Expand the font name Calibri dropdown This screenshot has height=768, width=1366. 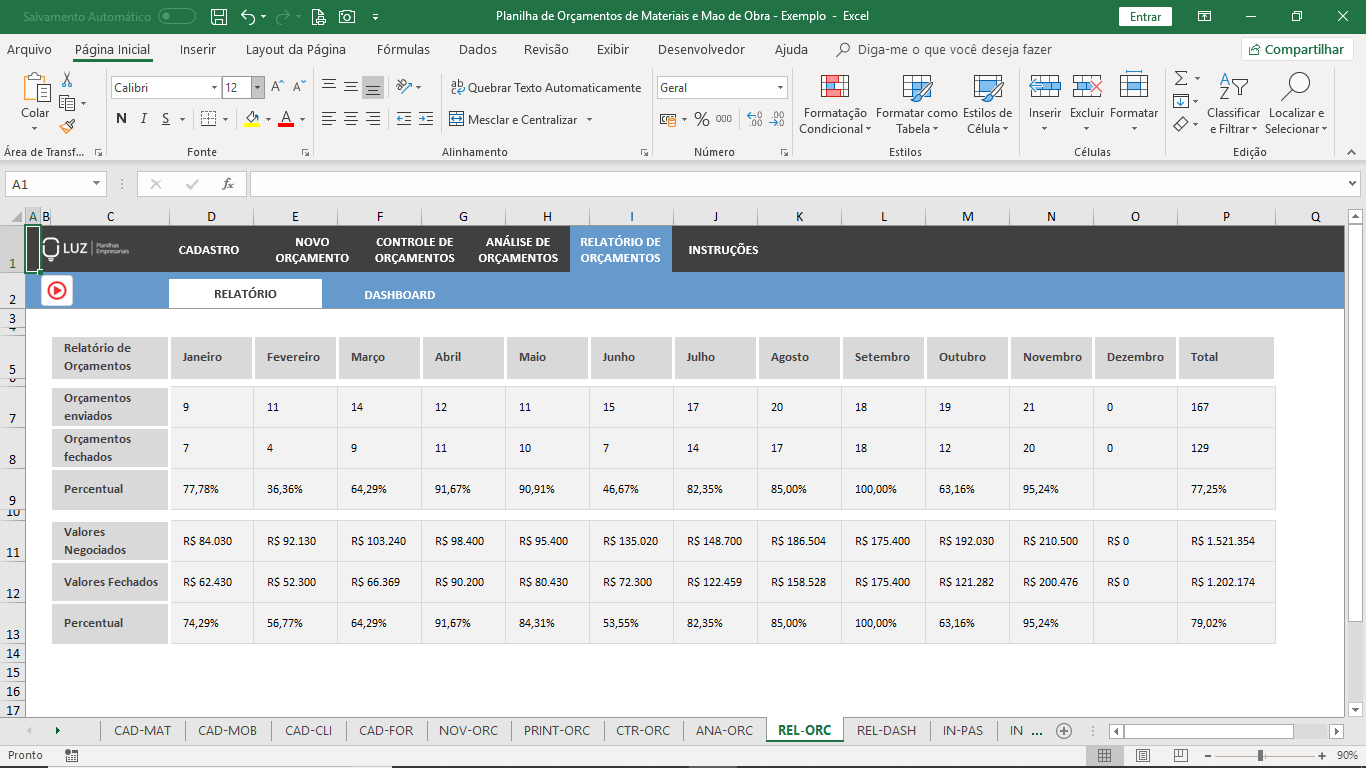coord(214,88)
